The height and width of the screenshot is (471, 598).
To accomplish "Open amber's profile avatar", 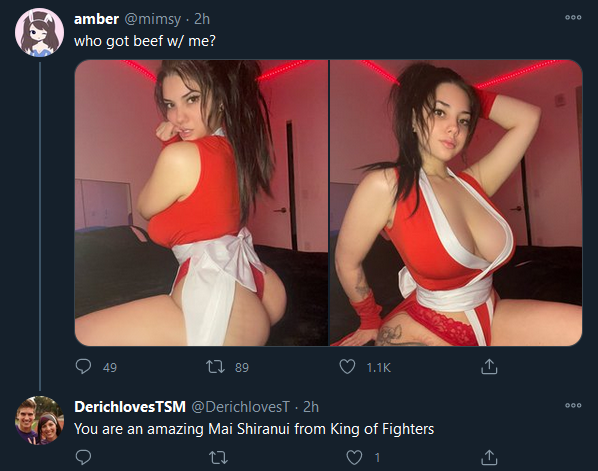I will point(39,32).
